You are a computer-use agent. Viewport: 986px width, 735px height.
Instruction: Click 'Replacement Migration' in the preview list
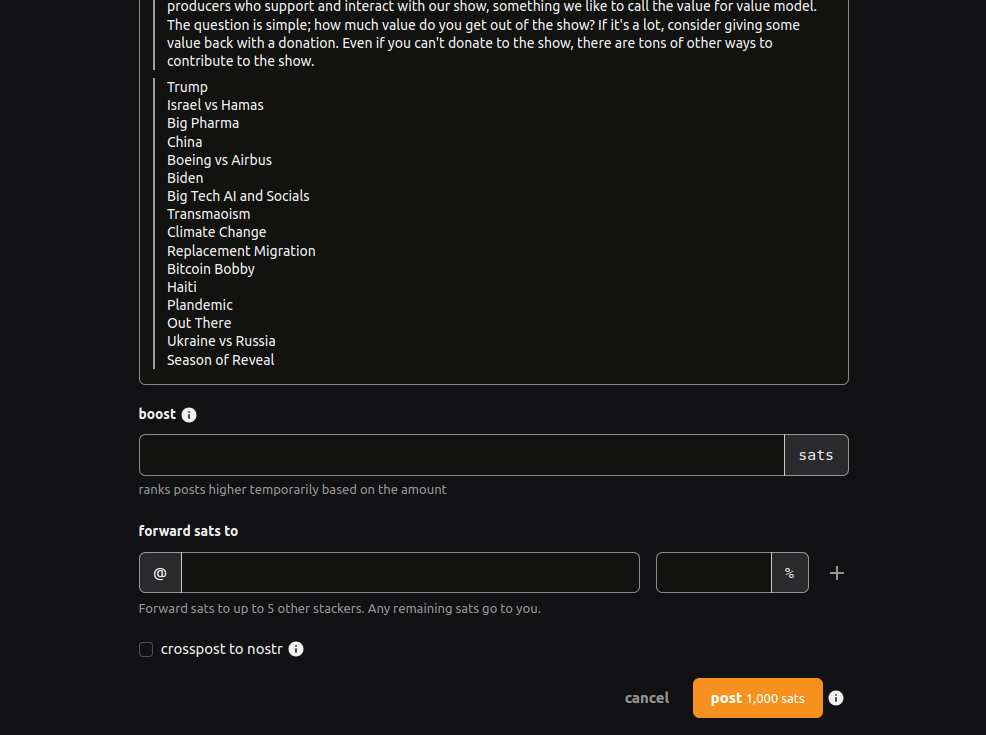click(x=241, y=251)
